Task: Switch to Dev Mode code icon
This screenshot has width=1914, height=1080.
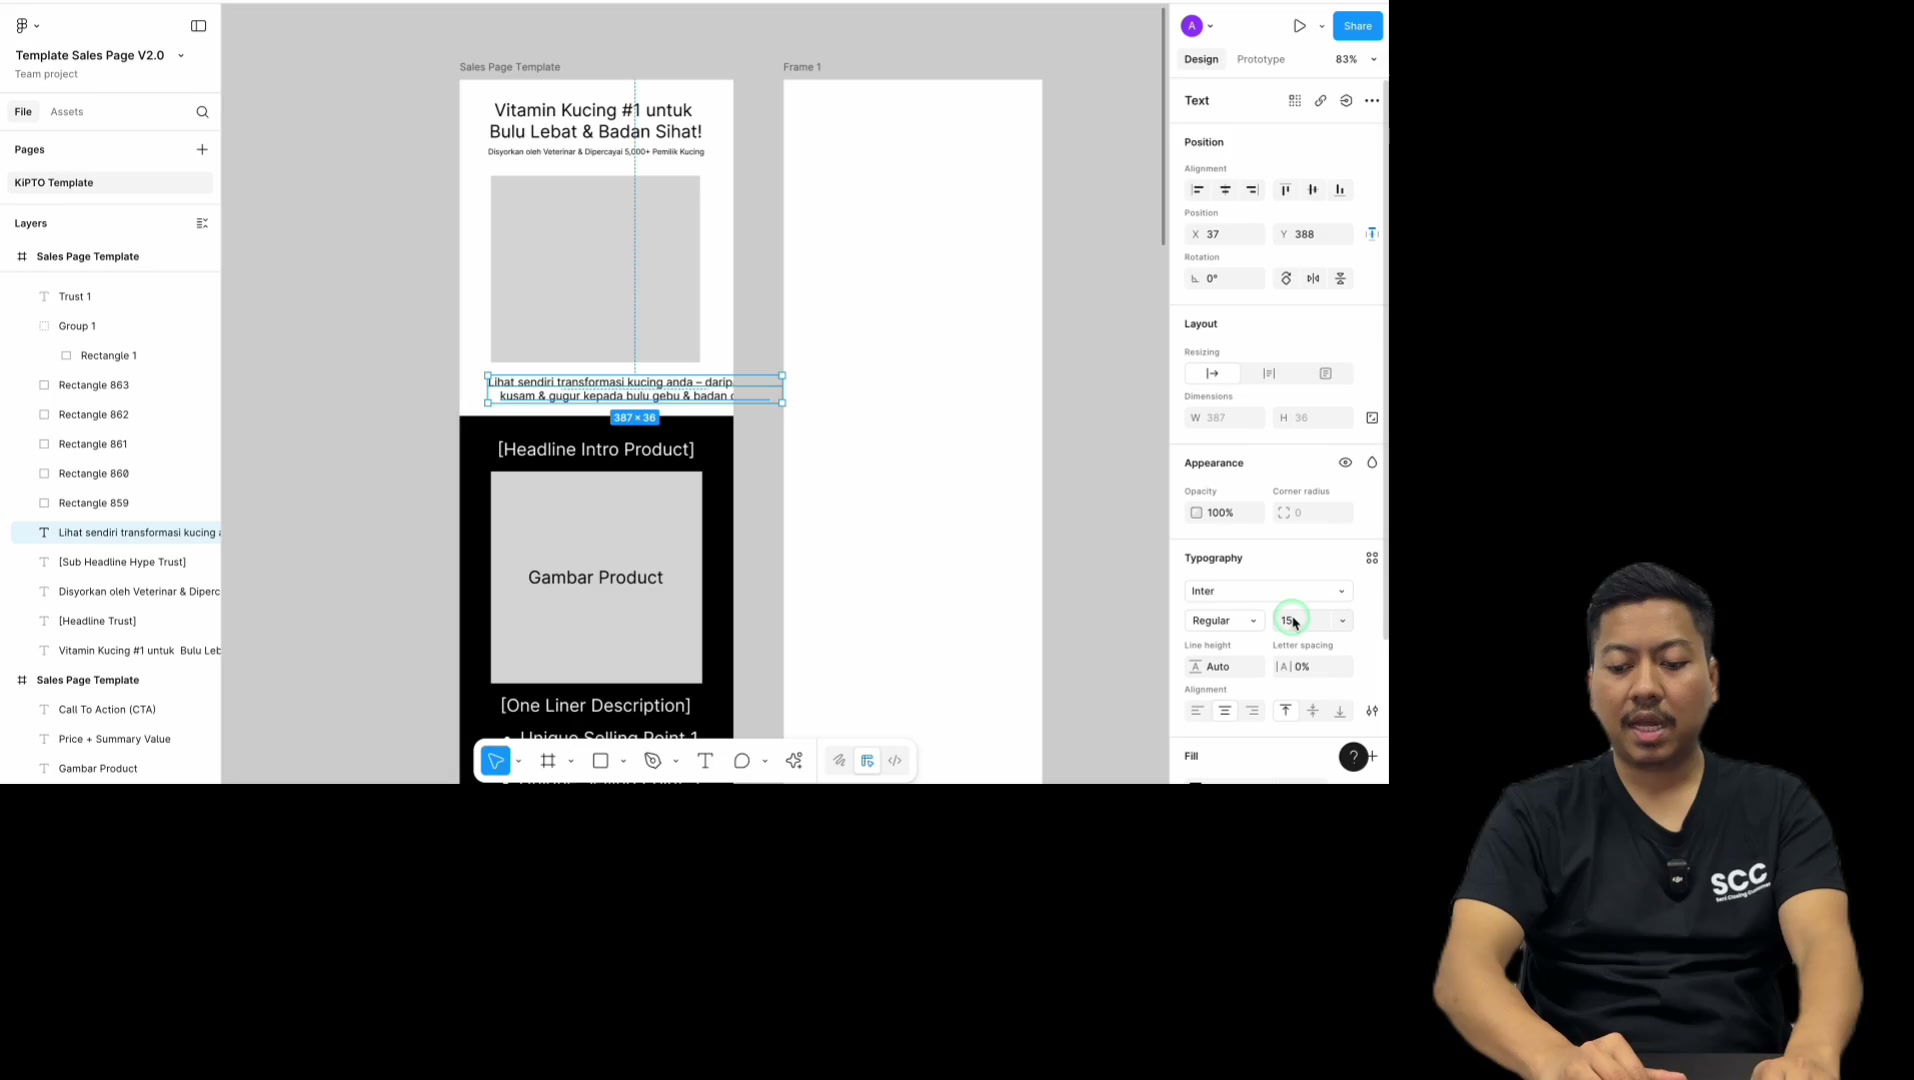Action: point(895,761)
